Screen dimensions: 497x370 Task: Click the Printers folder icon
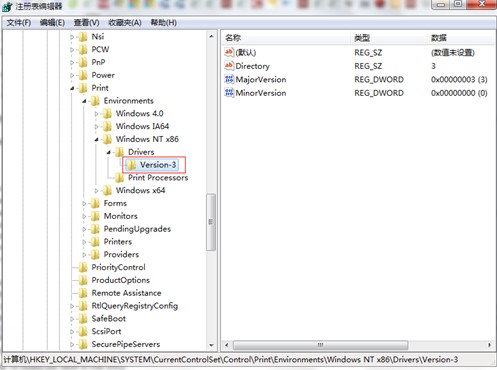coord(95,242)
